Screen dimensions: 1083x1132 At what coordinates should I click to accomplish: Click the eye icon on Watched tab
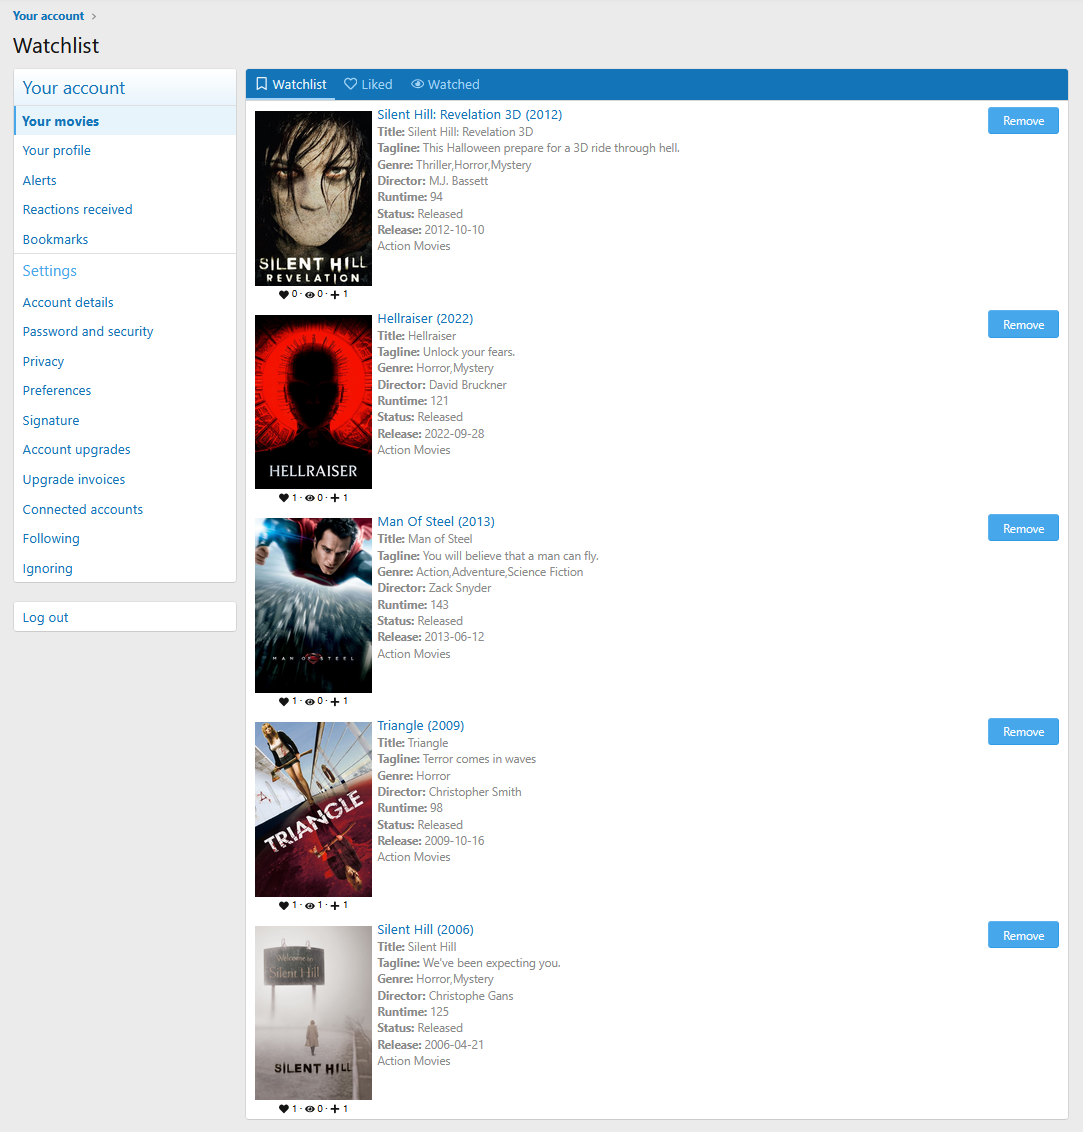pos(417,84)
